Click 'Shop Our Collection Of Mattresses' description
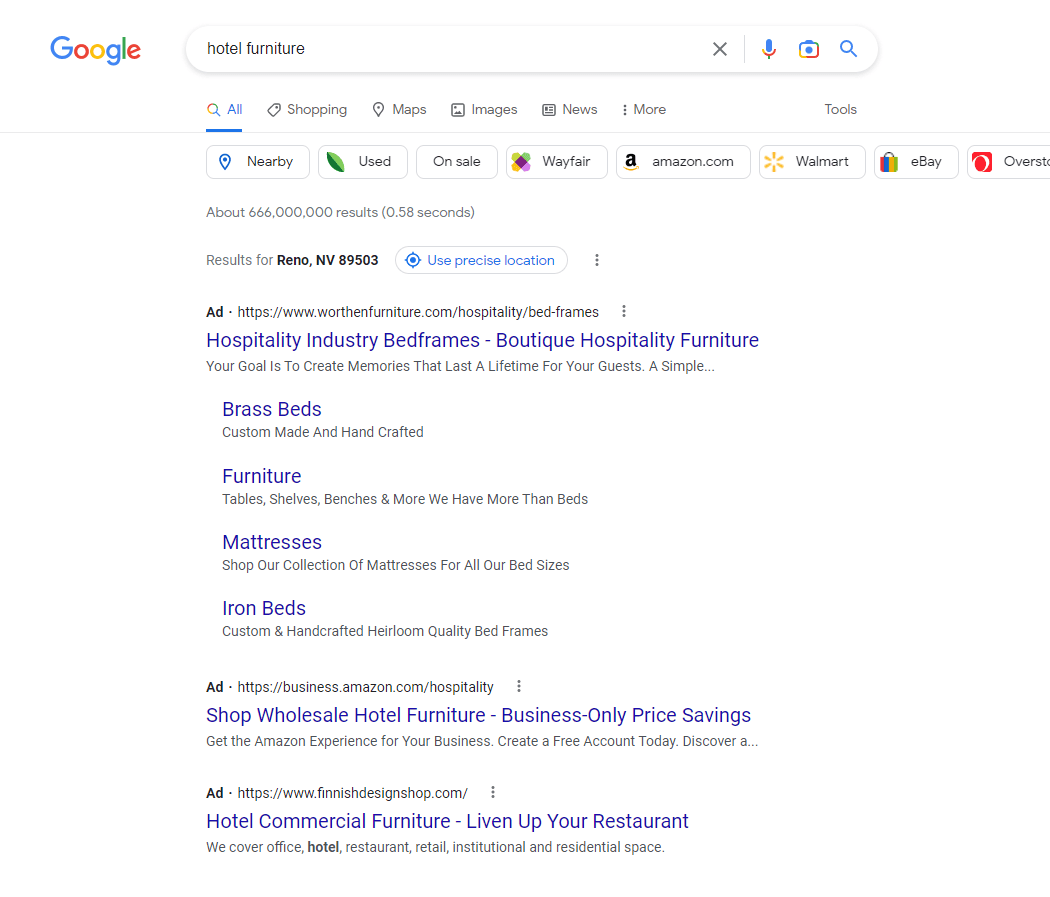The height and width of the screenshot is (897, 1050). [x=396, y=566]
